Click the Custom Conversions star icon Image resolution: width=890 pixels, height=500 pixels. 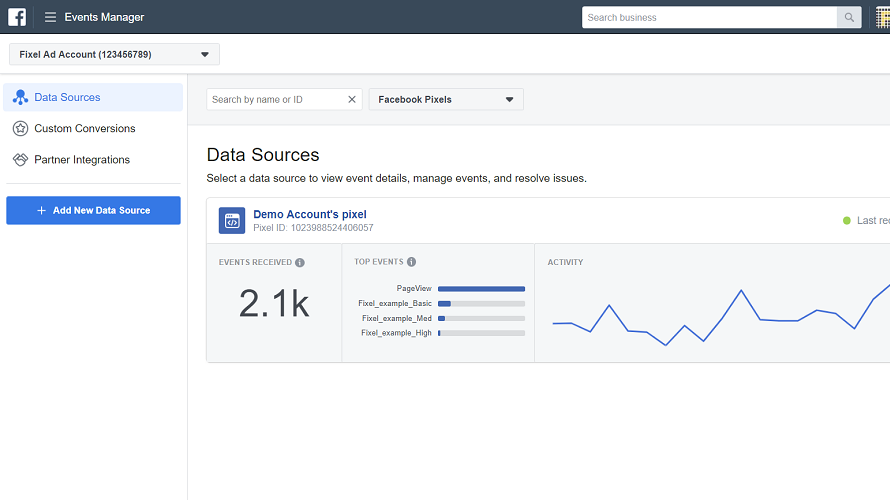coord(20,129)
